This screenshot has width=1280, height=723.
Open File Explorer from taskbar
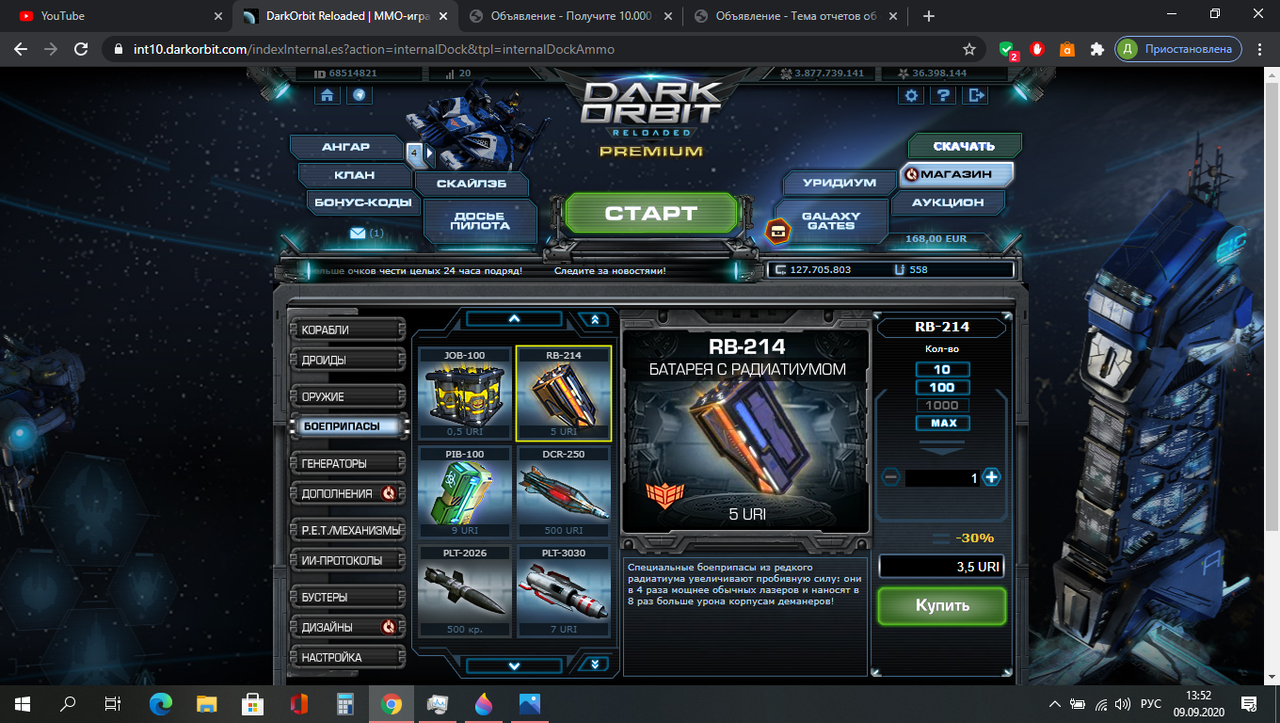pos(207,704)
